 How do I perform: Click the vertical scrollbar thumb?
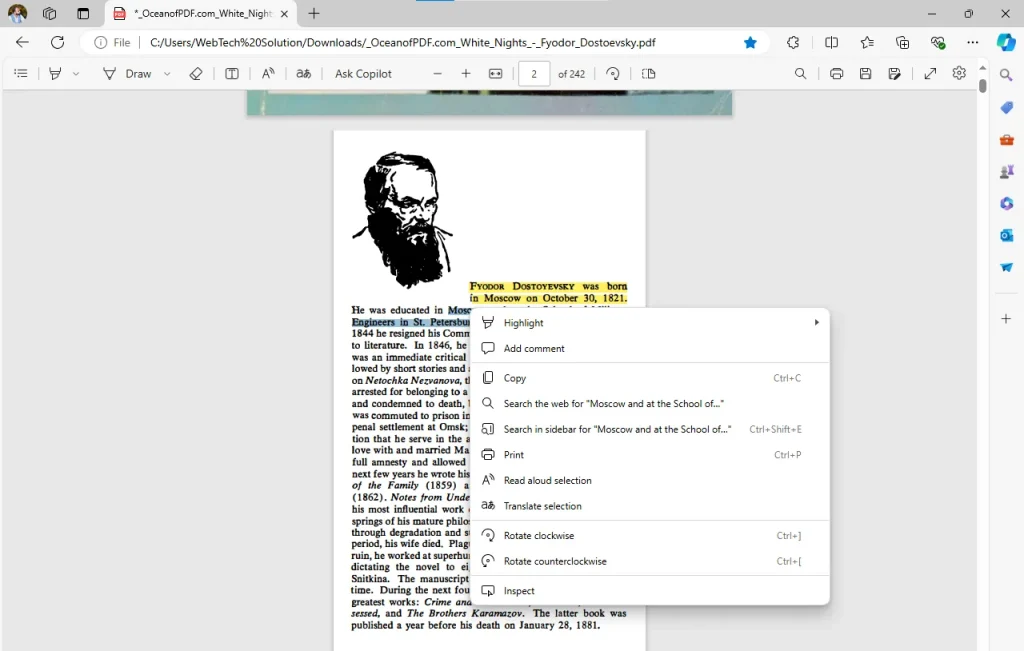pyautogui.click(x=982, y=86)
